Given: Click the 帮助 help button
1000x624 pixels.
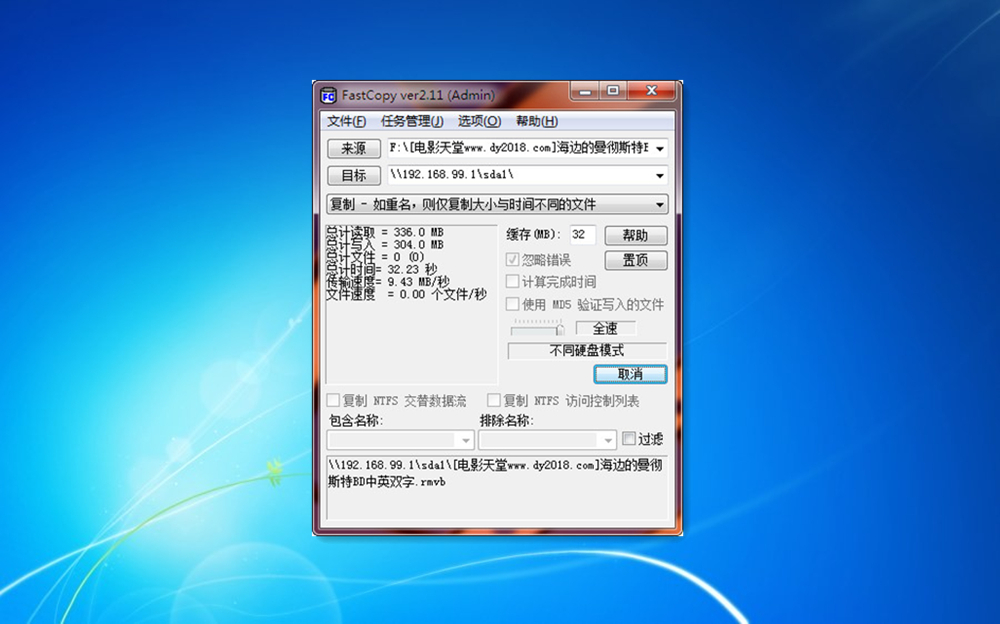Looking at the screenshot, I should click(636, 235).
